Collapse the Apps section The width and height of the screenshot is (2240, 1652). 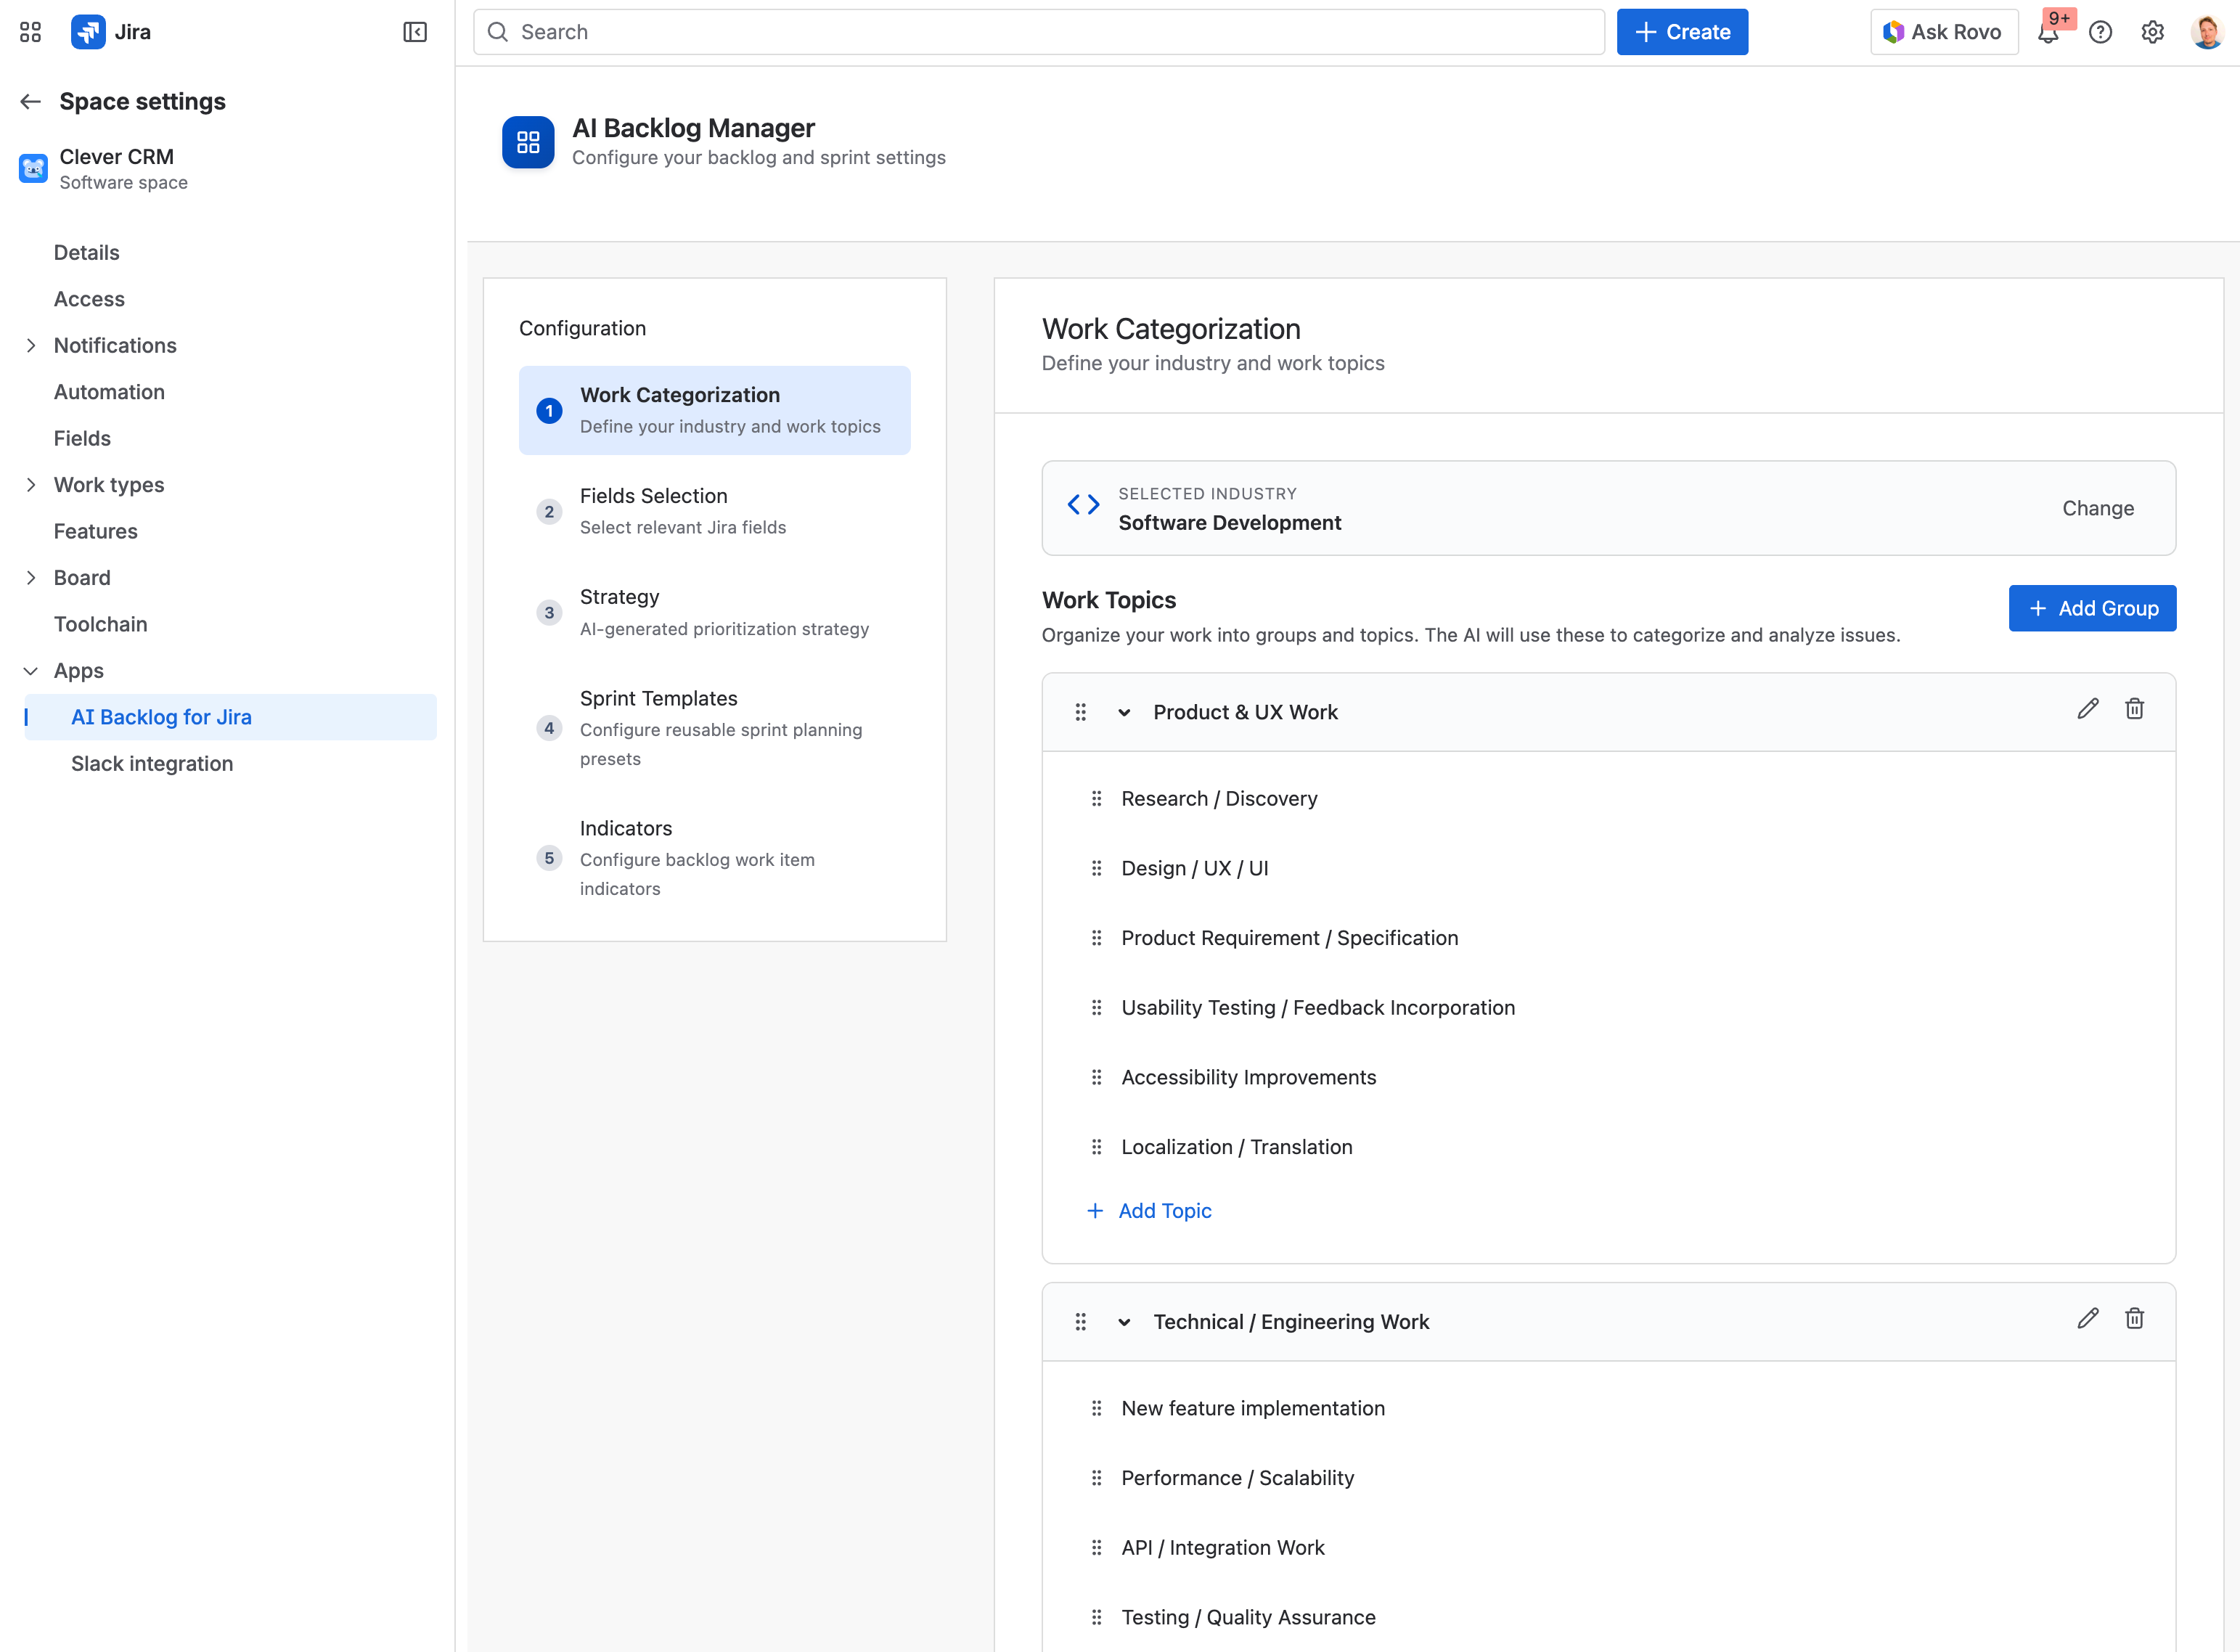click(x=31, y=670)
